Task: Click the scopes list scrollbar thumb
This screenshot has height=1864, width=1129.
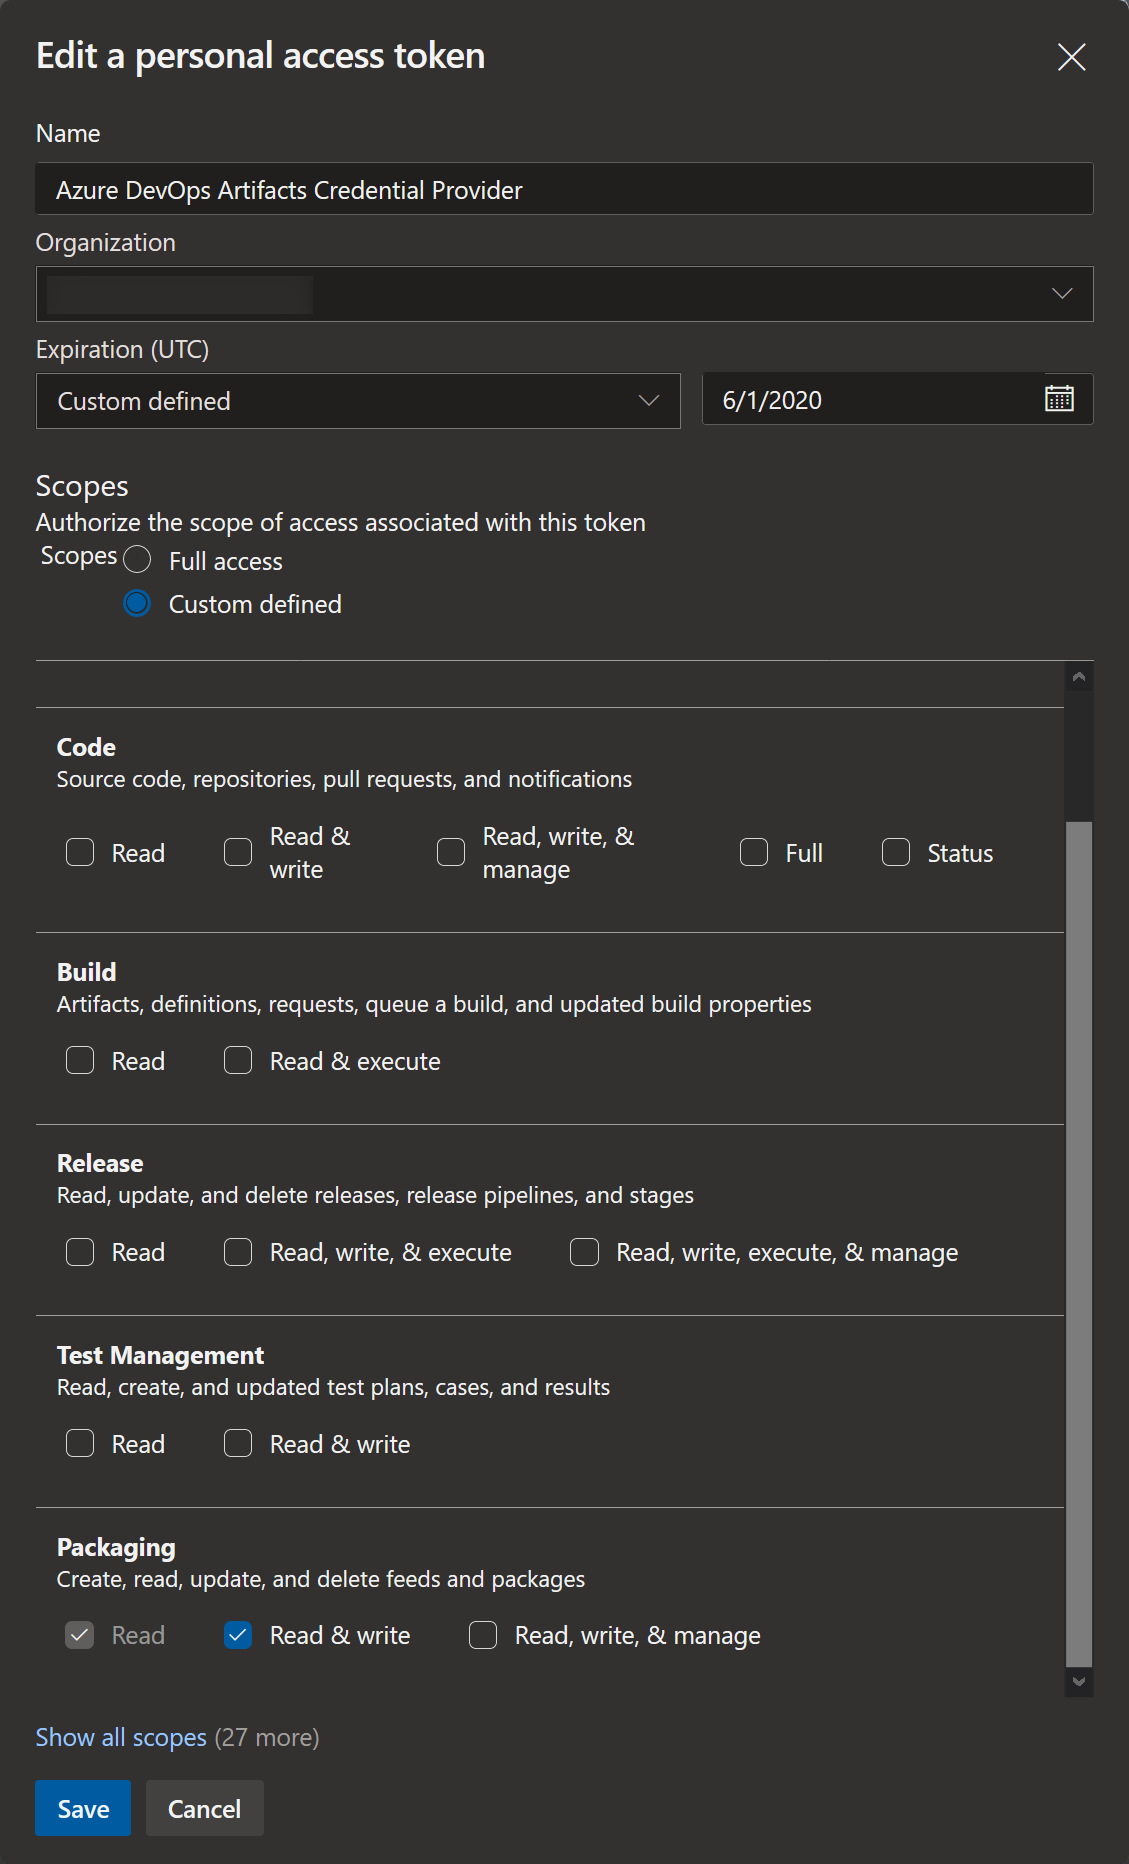Action: (x=1078, y=1244)
